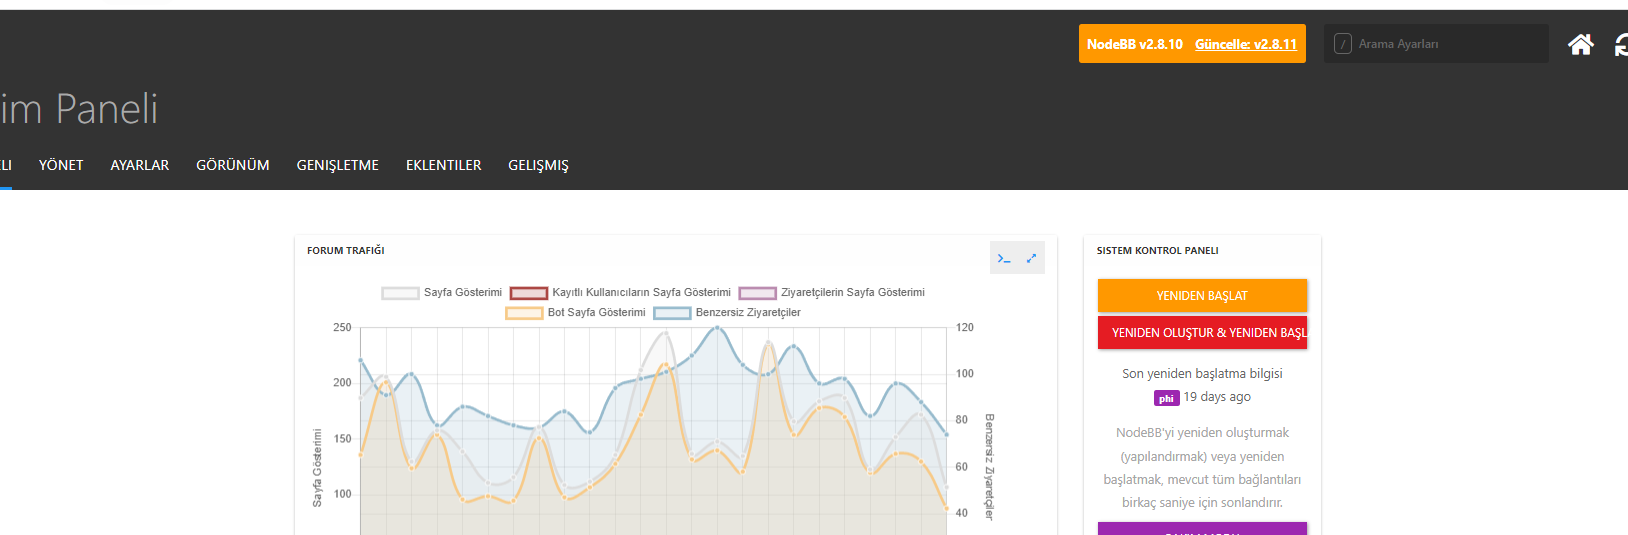Click the reload icon beside home
The width and height of the screenshot is (1628, 535).
(1621, 44)
